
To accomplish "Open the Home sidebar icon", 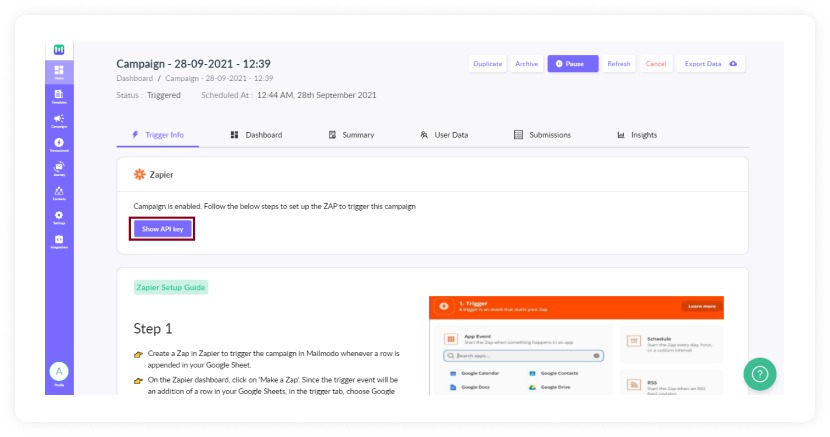I will [x=59, y=72].
